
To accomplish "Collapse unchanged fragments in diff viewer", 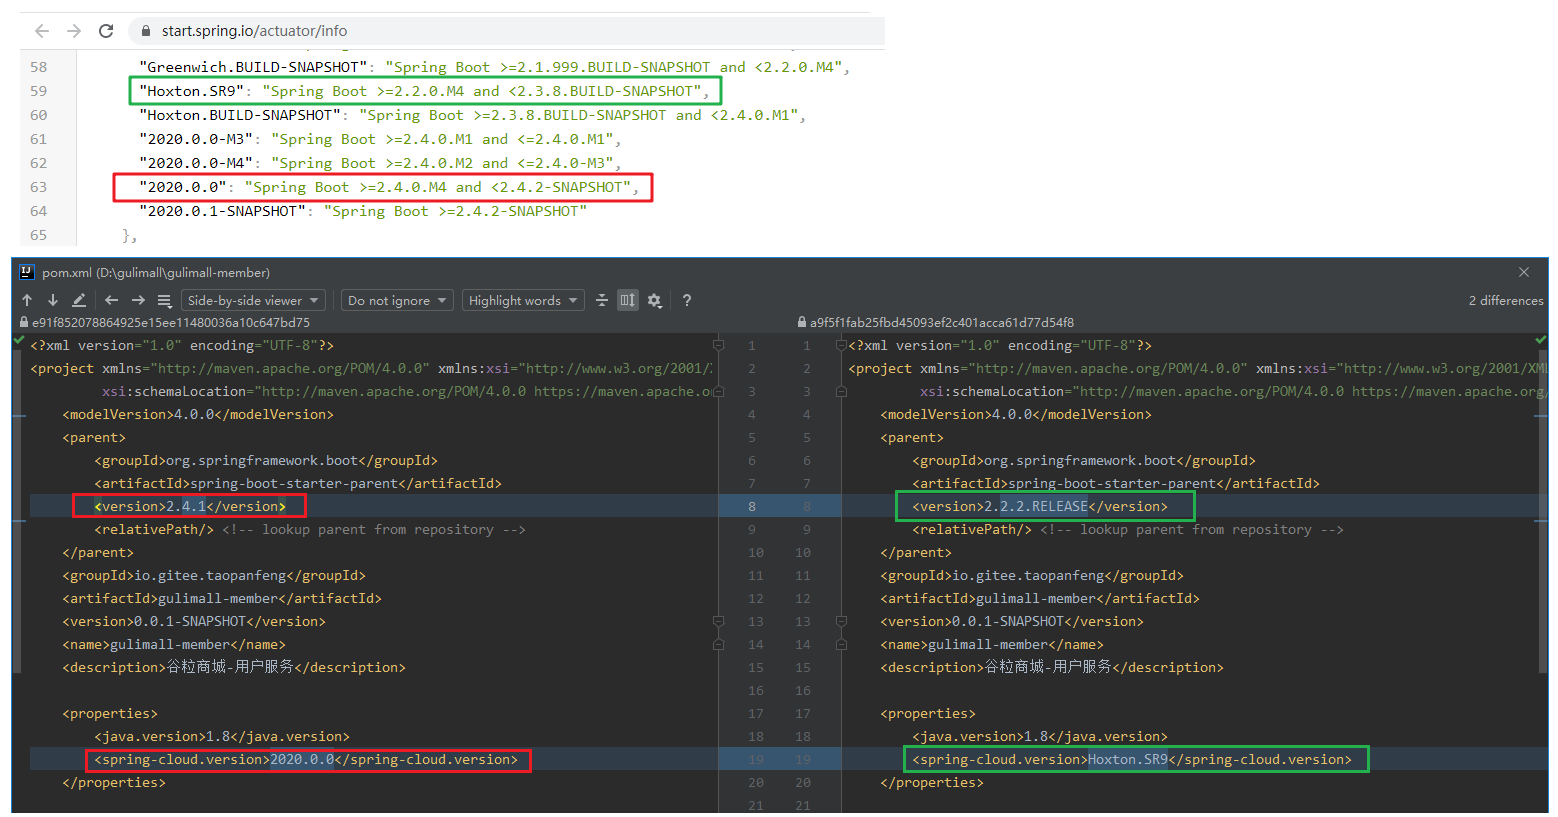I will coord(602,300).
